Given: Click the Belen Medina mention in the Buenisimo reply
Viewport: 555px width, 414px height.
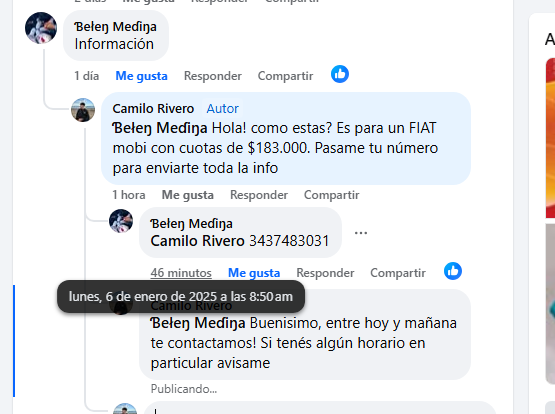Looking at the screenshot, I should tap(198, 323).
